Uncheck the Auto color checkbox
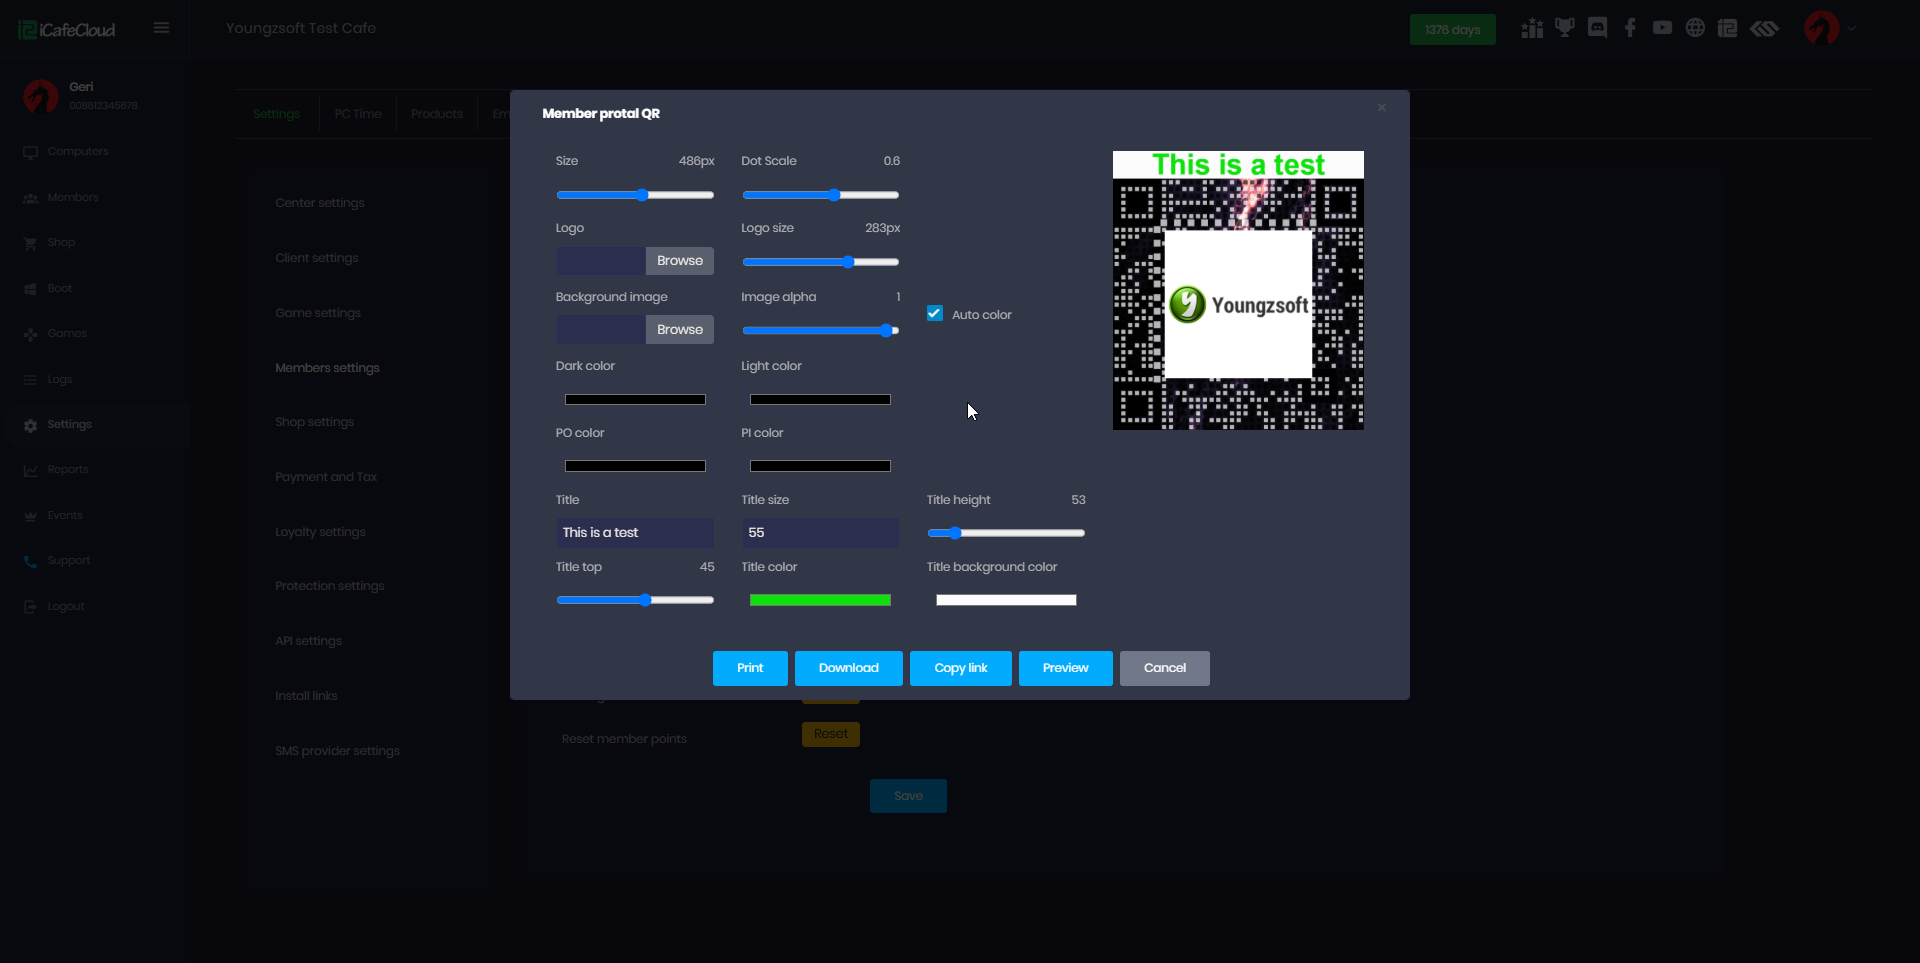 click(935, 313)
